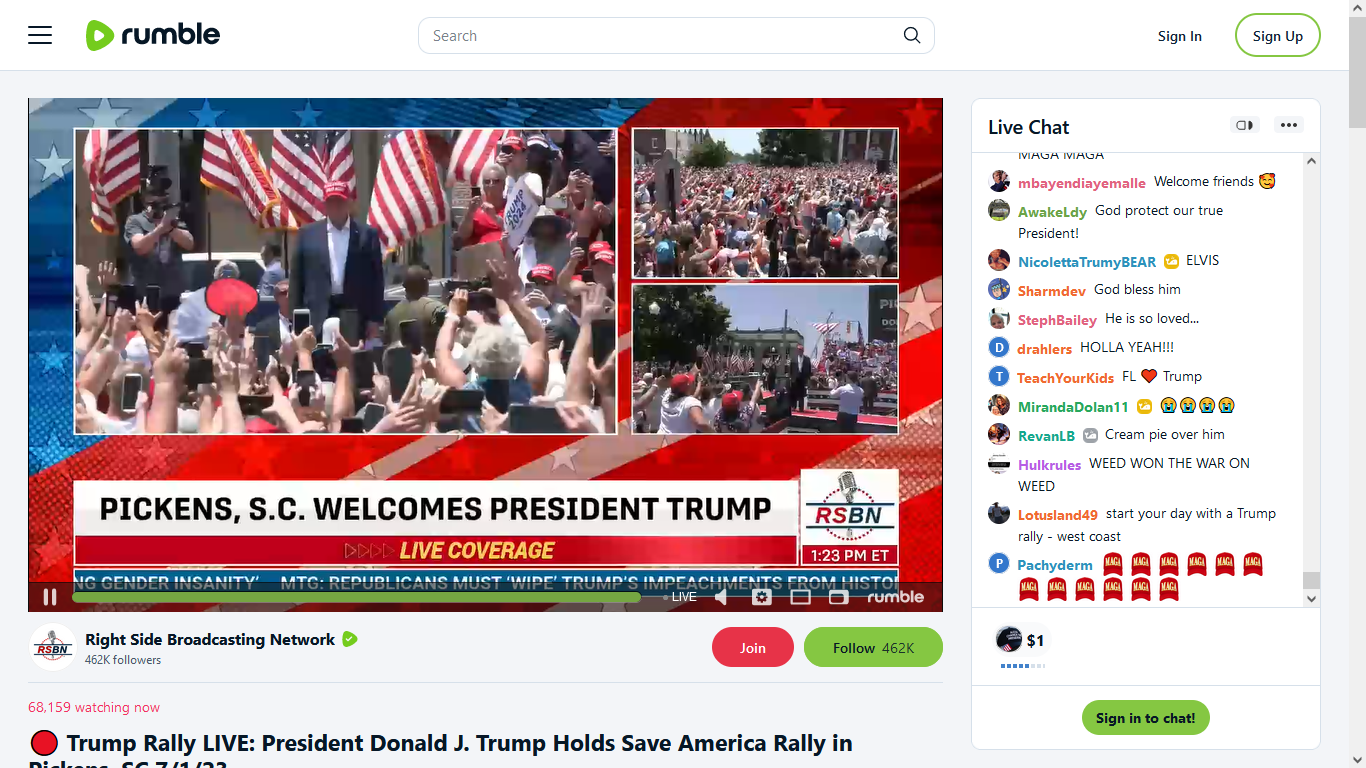Image resolution: width=1366 pixels, height=768 pixels.
Task: Click the rumble logo in the player bar
Action: point(895,597)
